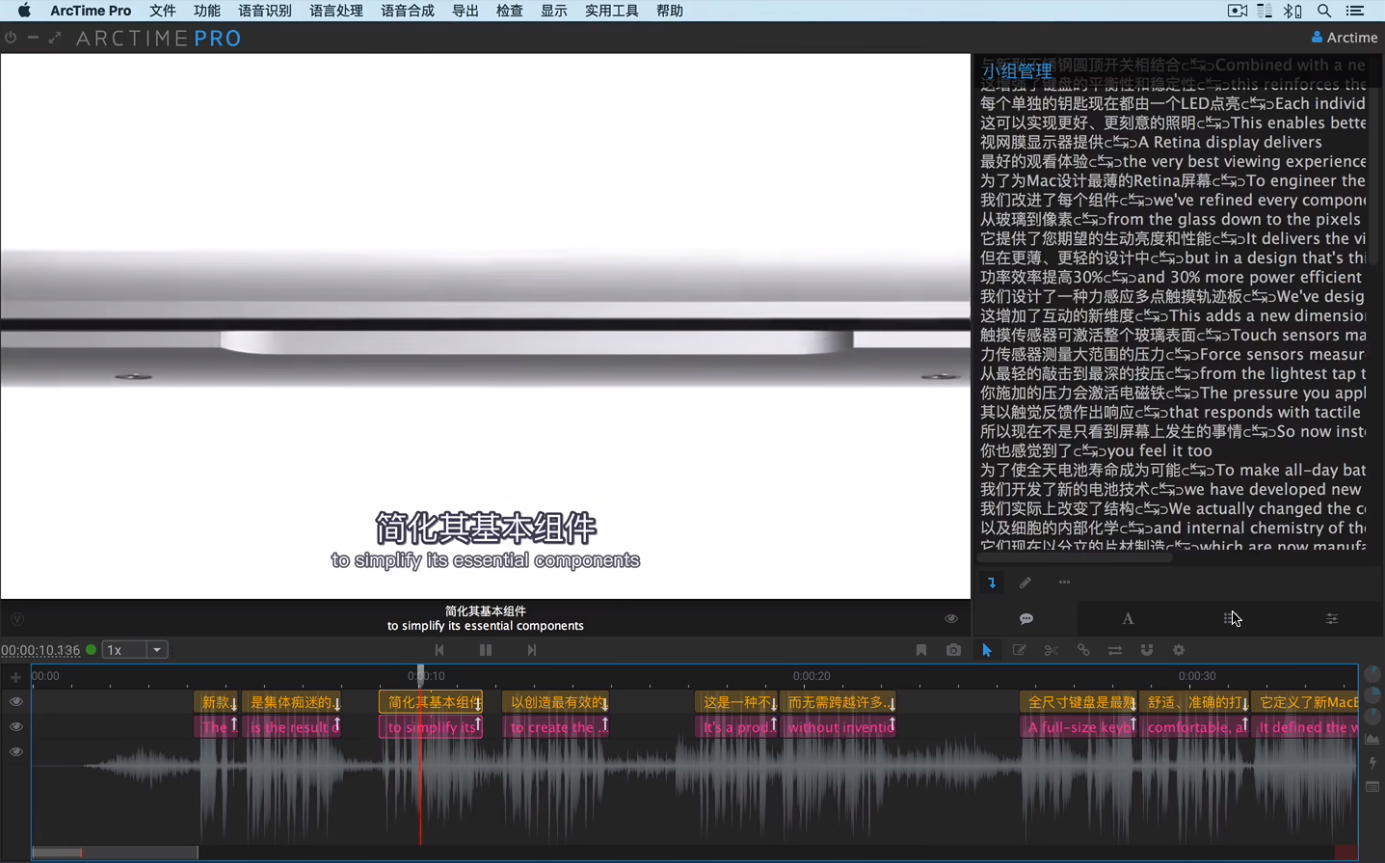Activate the link chain tool
The width and height of the screenshot is (1385, 863).
[1083, 650]
